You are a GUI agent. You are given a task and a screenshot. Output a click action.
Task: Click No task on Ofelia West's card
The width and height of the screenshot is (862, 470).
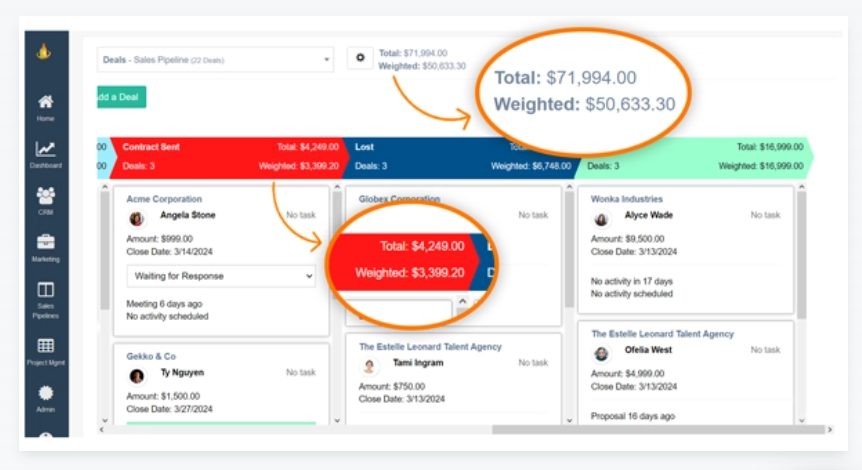point(765,350)
